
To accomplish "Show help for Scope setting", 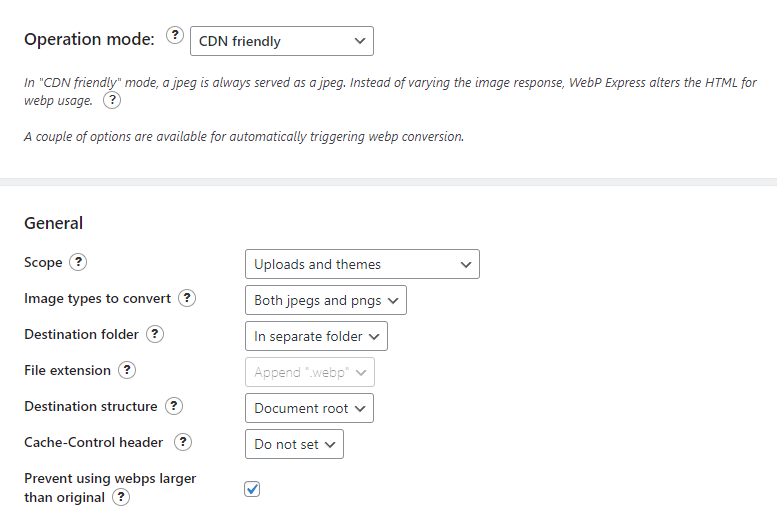I will pos(78,262).
